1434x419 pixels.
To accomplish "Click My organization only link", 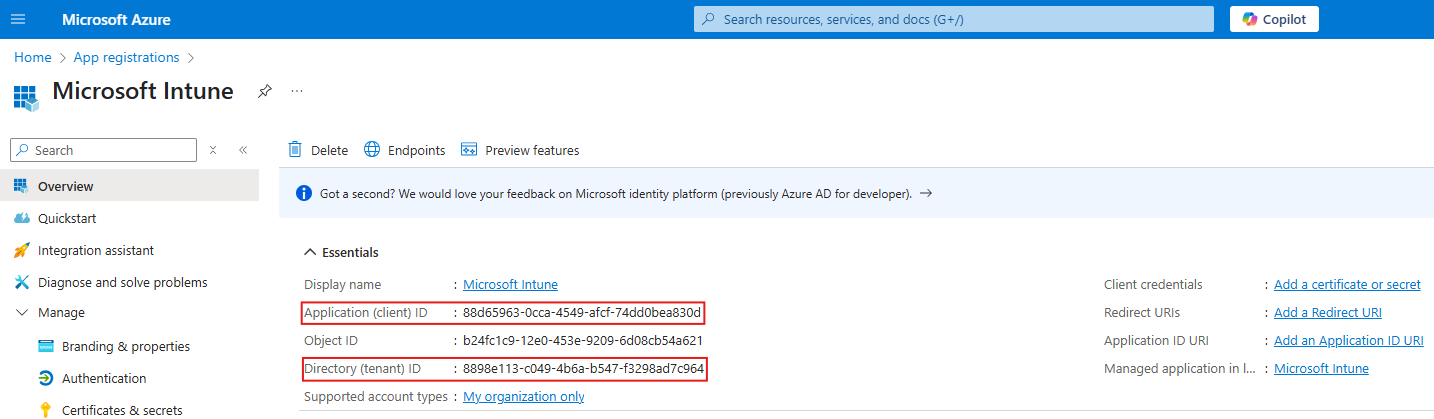I will [x=524, y=396].
